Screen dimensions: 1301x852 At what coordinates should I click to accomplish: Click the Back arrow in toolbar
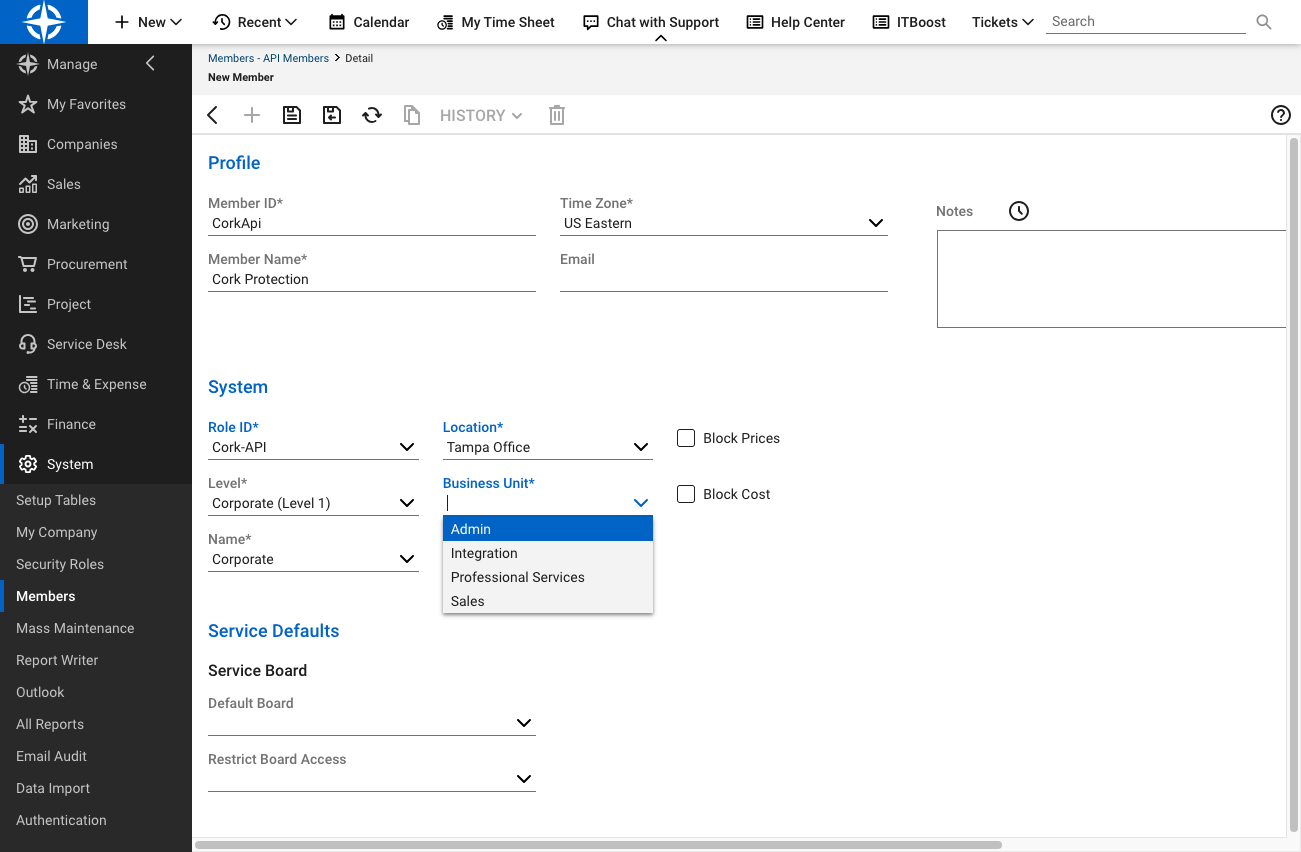(x=213, y=115)
